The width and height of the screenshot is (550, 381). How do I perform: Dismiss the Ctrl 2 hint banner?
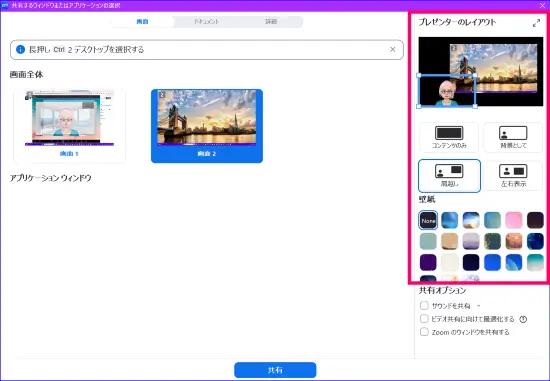[393, 49]
